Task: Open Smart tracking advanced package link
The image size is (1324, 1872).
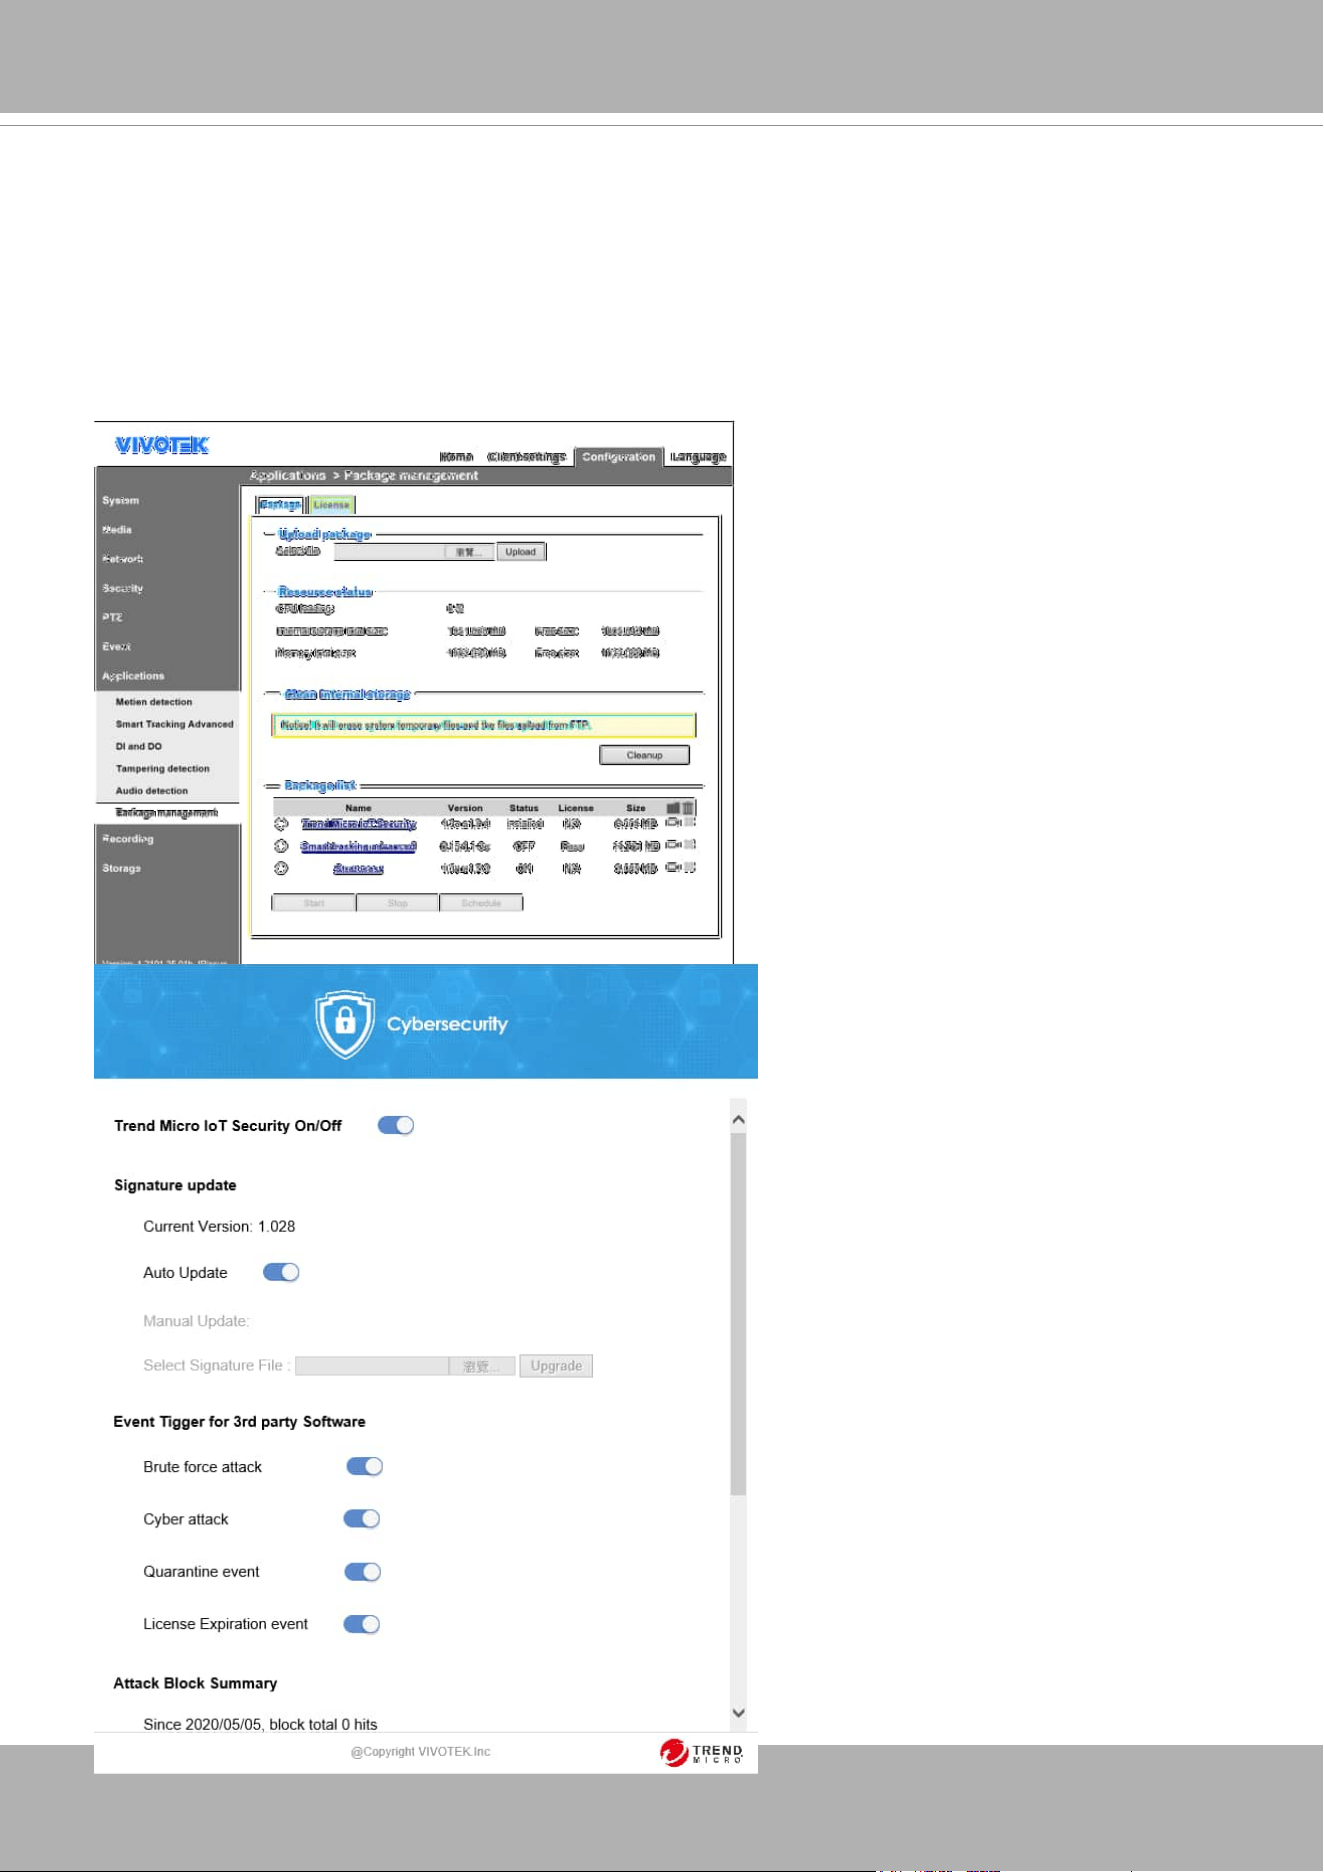Action: (x=358, y=846)
